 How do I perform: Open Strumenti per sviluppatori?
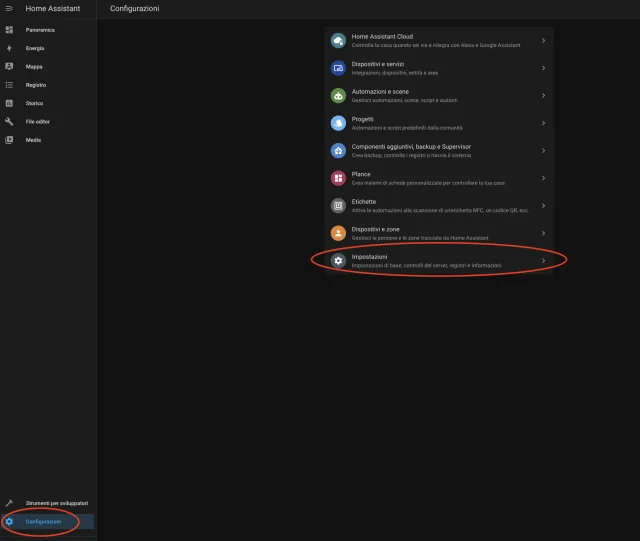tap(56, 503)
